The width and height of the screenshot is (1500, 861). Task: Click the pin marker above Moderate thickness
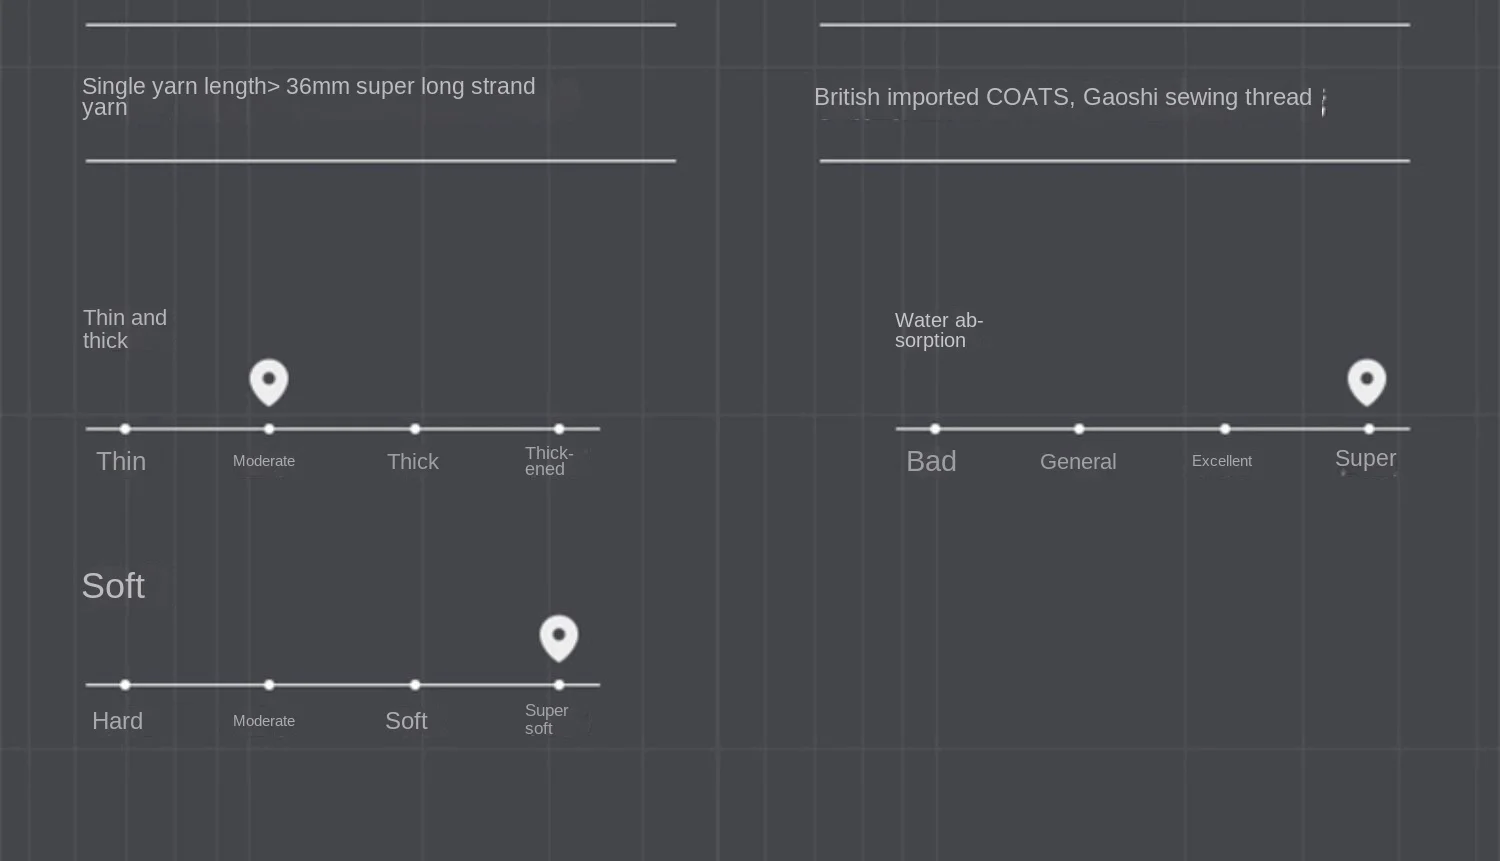[x=268, y=381]
